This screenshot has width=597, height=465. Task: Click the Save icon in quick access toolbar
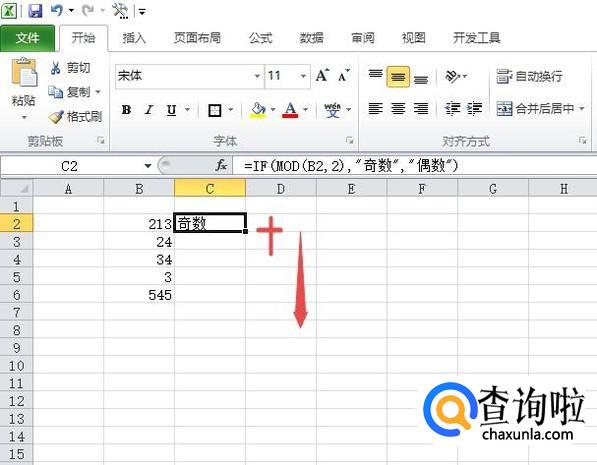[35, 10]
